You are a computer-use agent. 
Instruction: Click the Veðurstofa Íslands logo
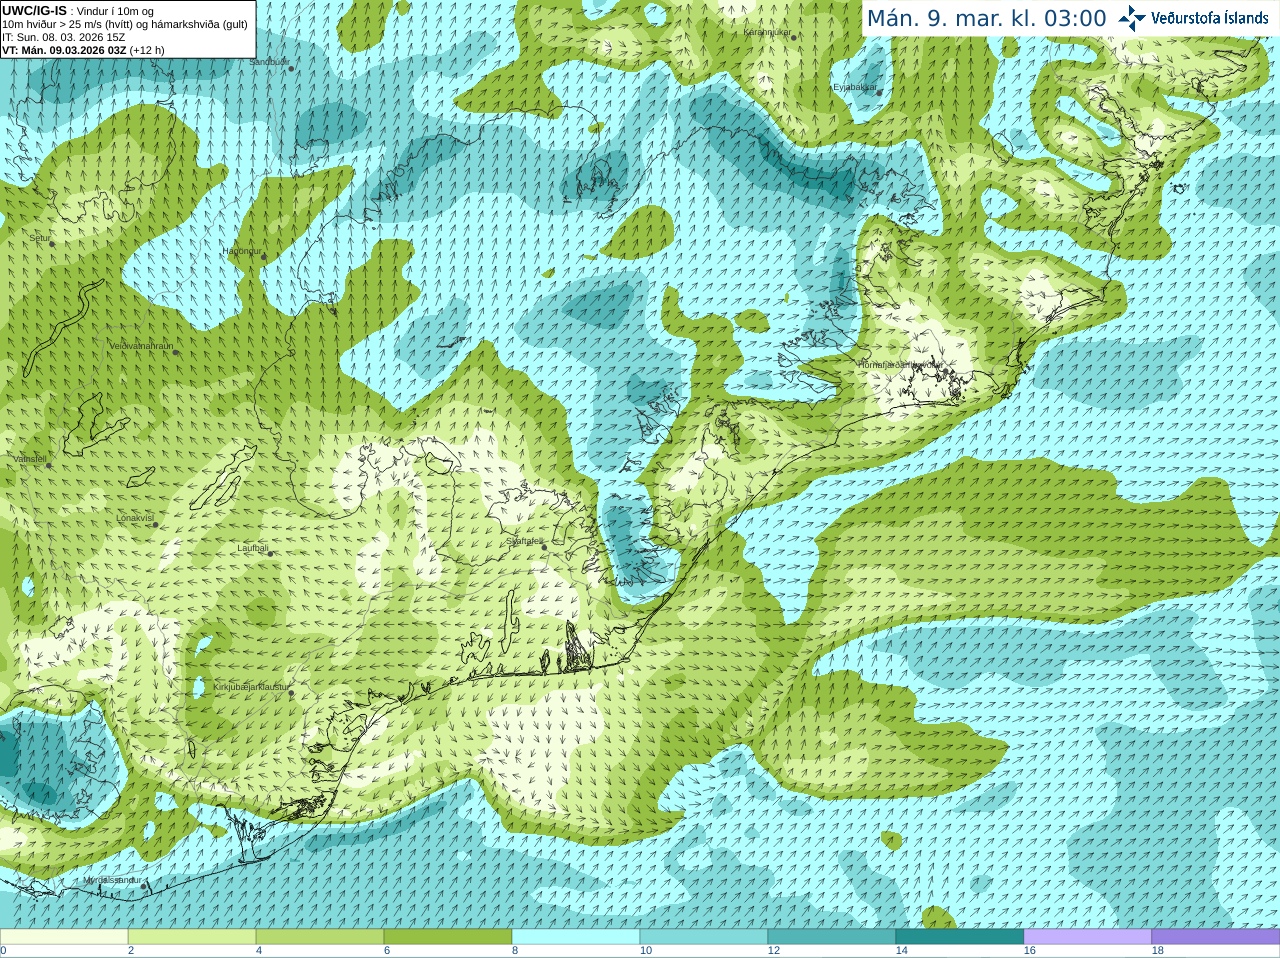(1193, 18)
